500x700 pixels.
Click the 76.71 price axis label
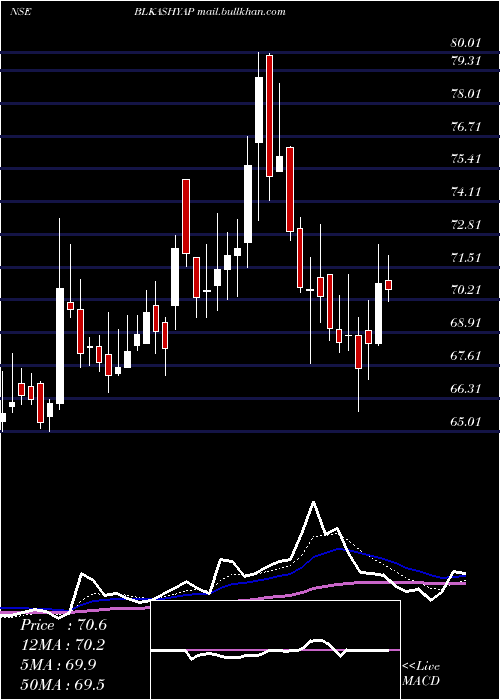pyautogui.click(x=466, y=127)
